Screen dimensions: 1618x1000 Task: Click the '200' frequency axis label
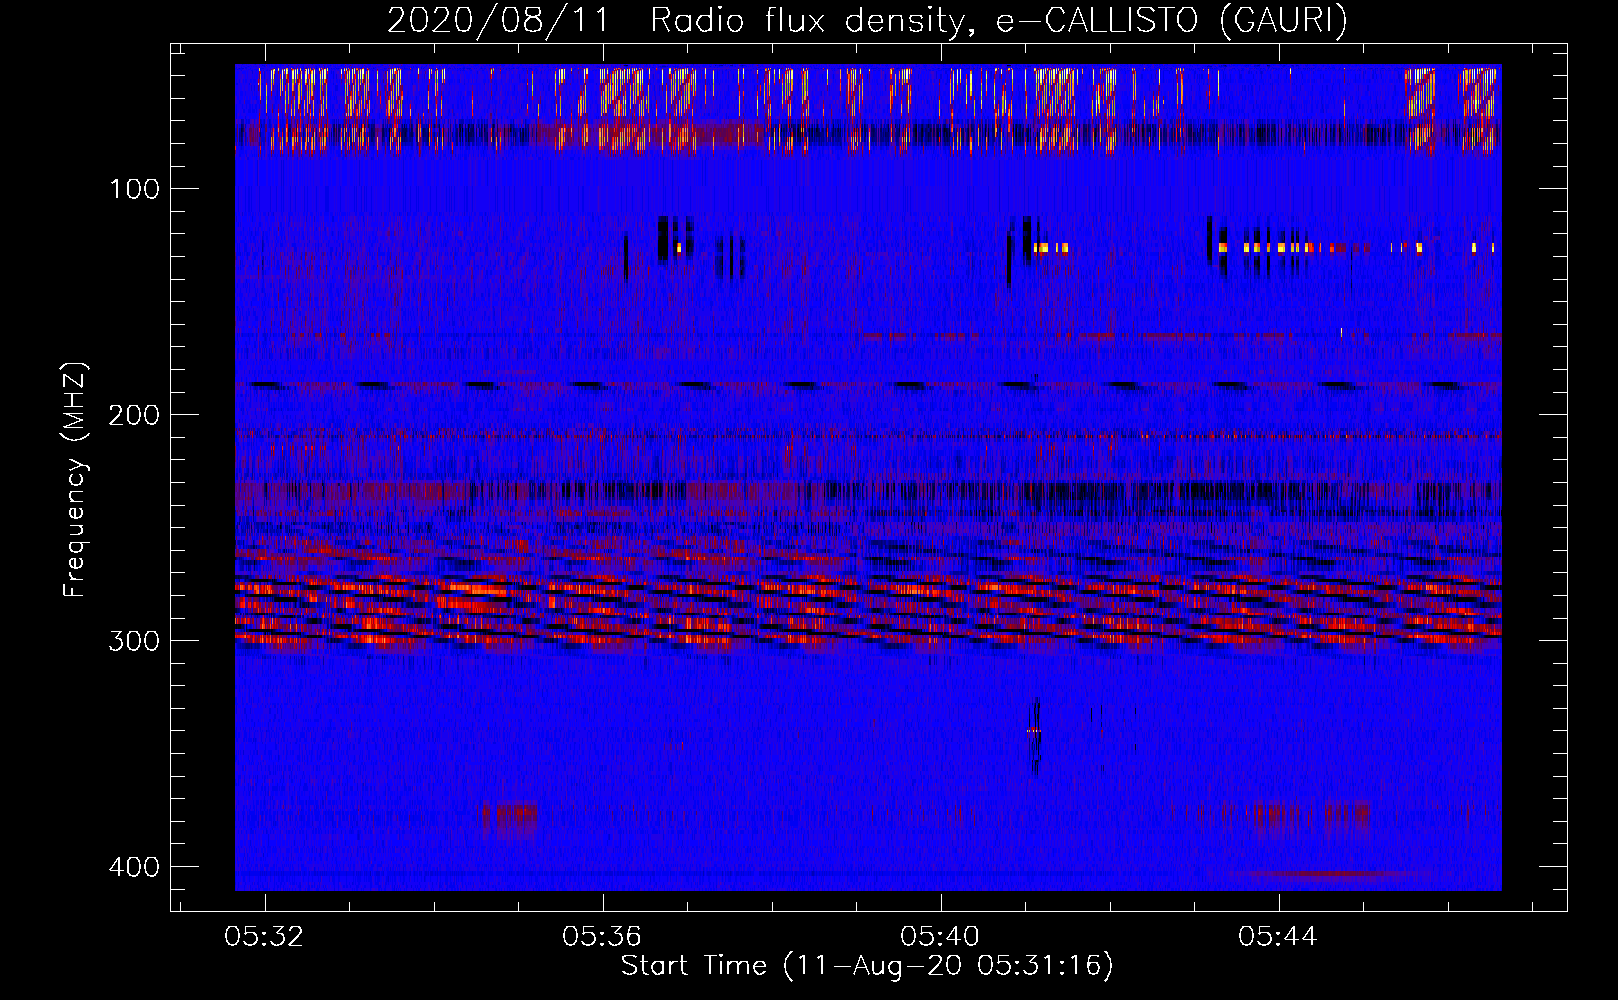tap(133, 415)
